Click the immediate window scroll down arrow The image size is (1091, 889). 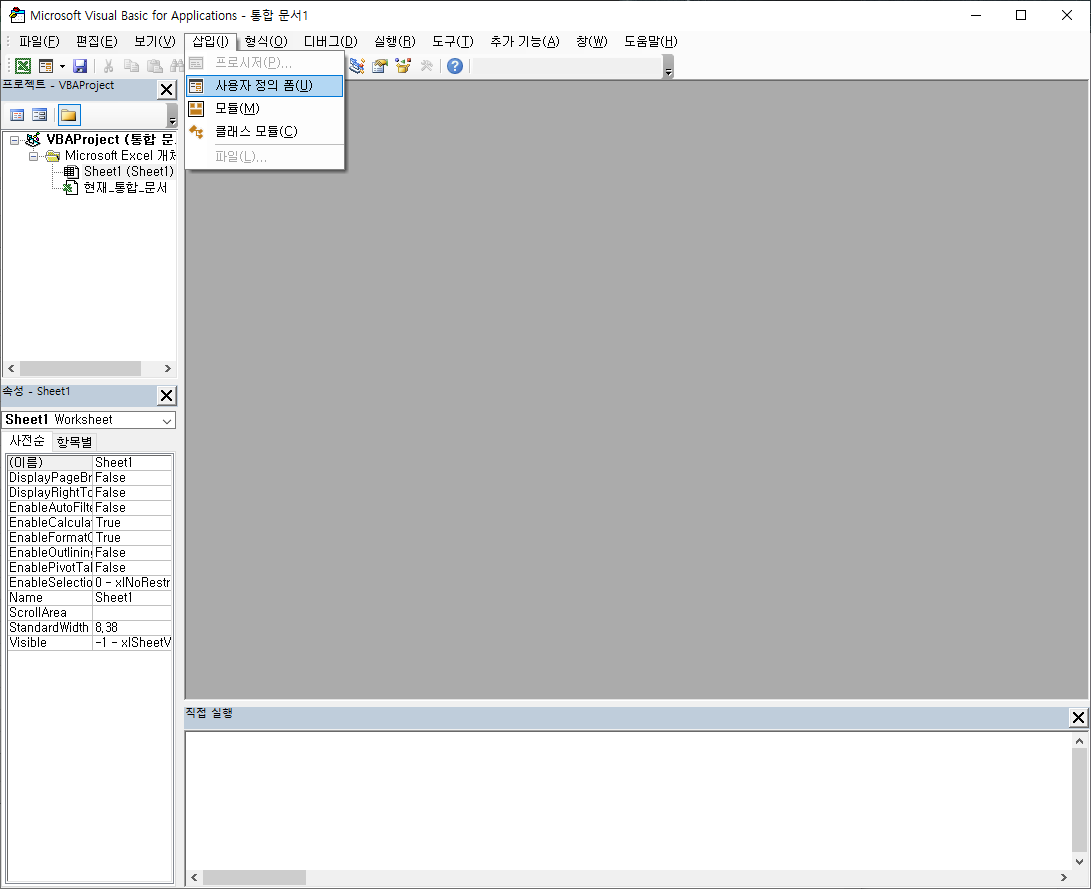pos(1079,861)
